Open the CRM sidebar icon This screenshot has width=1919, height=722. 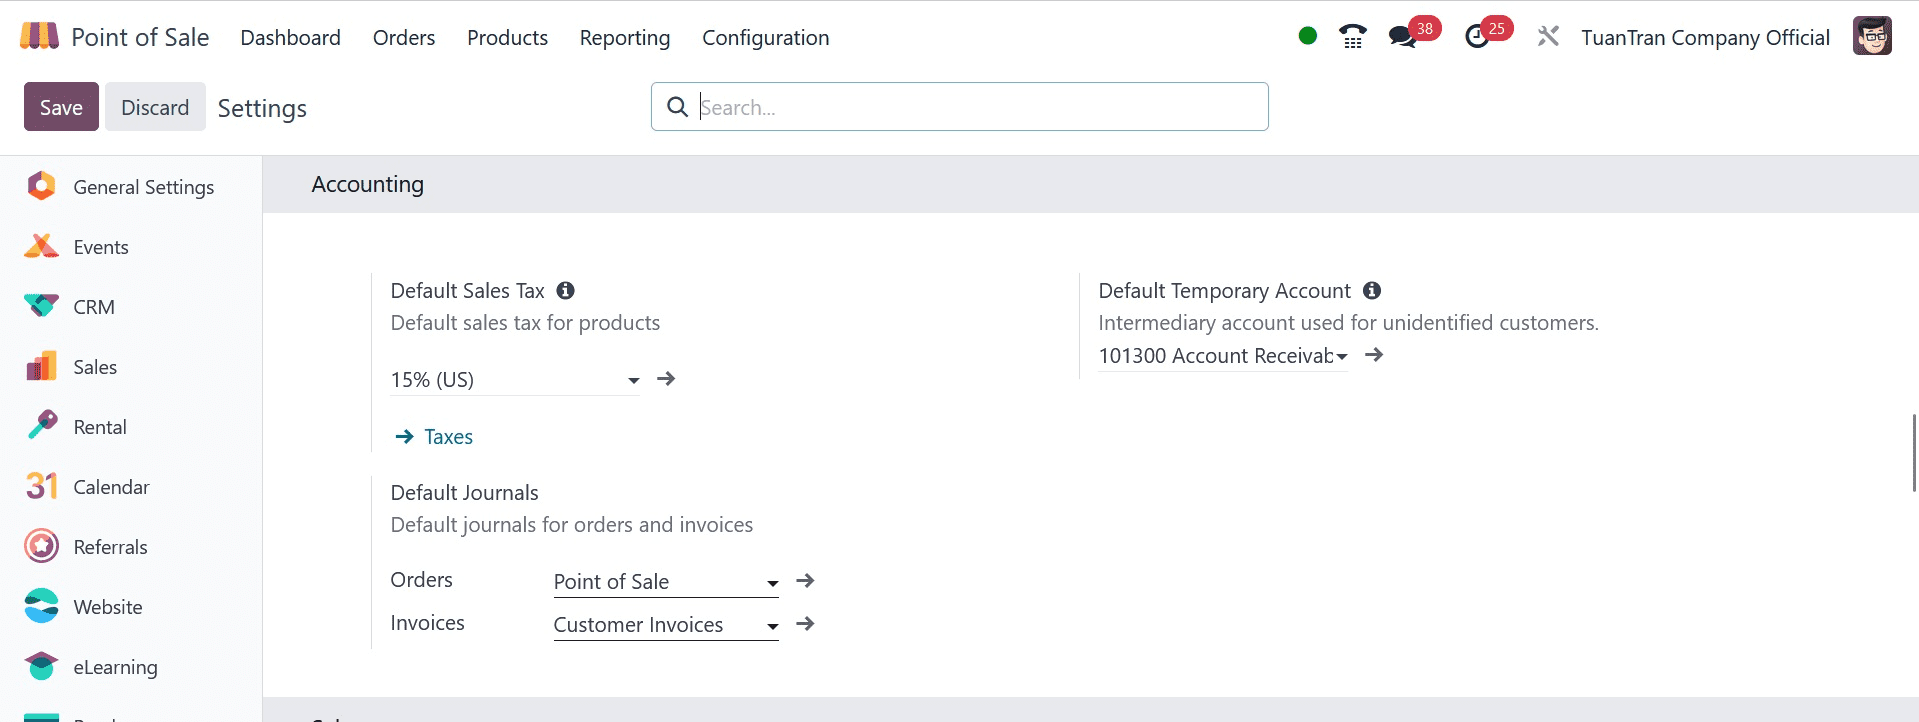[x=42, y=306]
